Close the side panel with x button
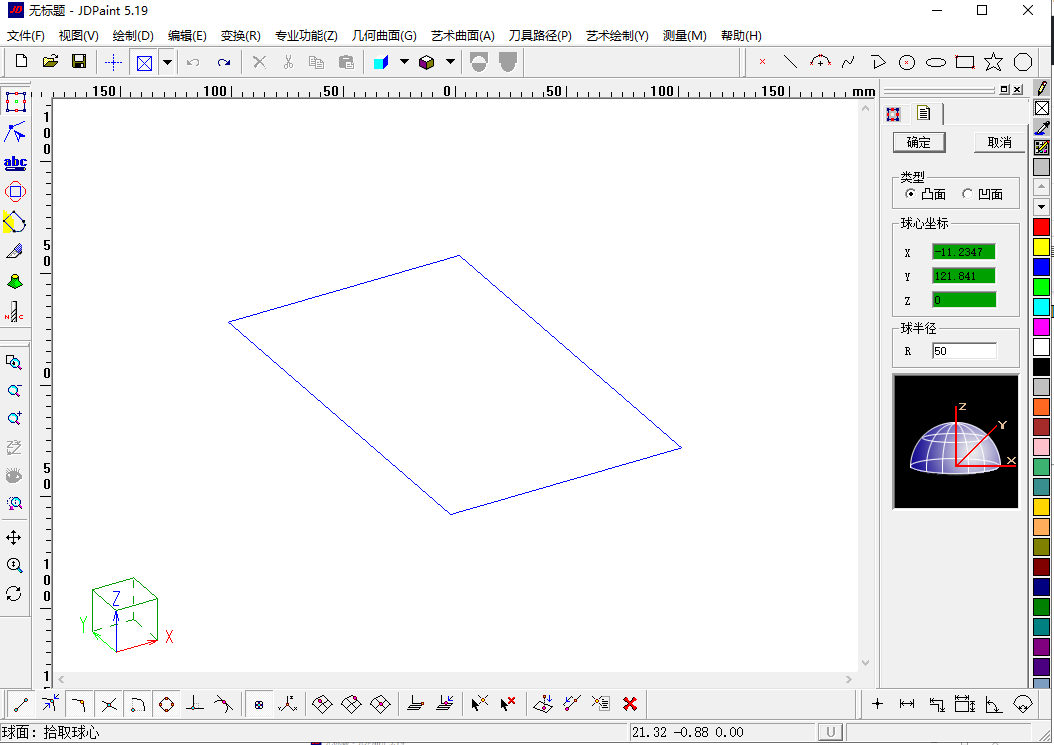1054x745 pixels. coord(1018,89)
